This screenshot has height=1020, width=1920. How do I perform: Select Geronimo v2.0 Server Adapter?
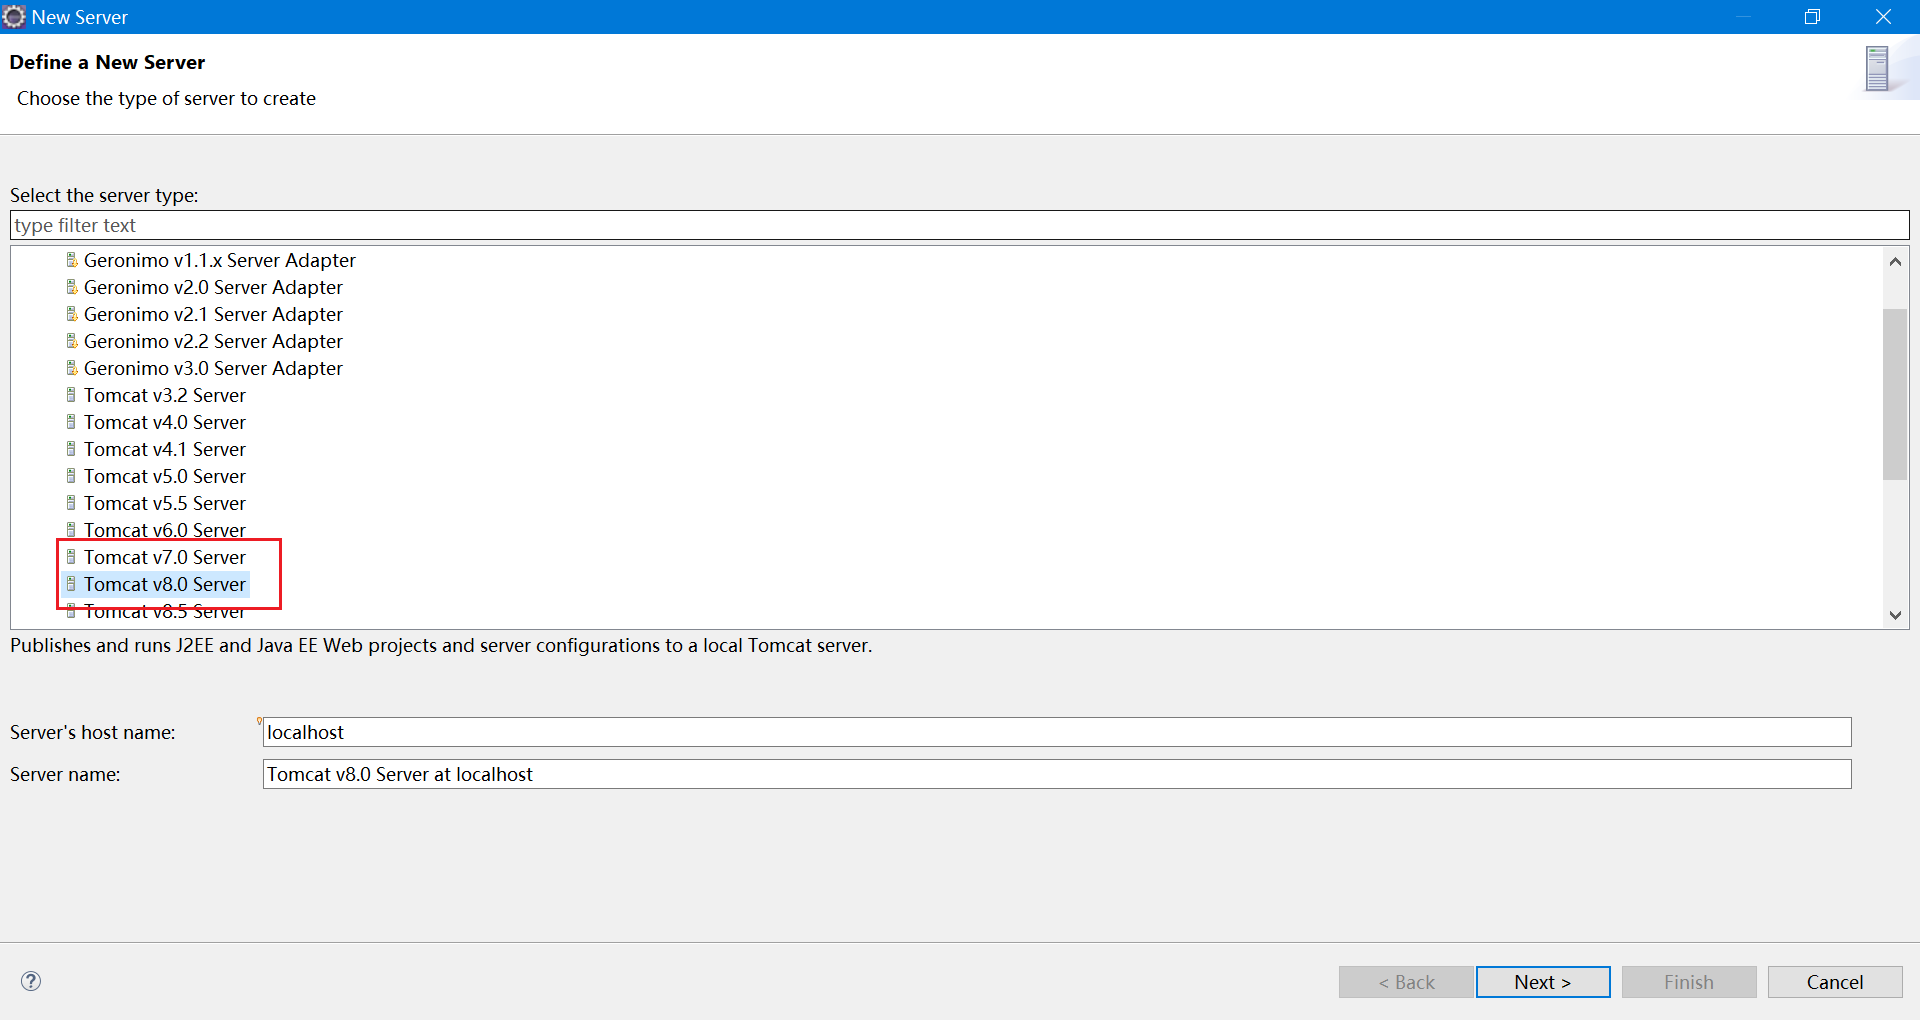pyautogui.click(x=213, y=287)
